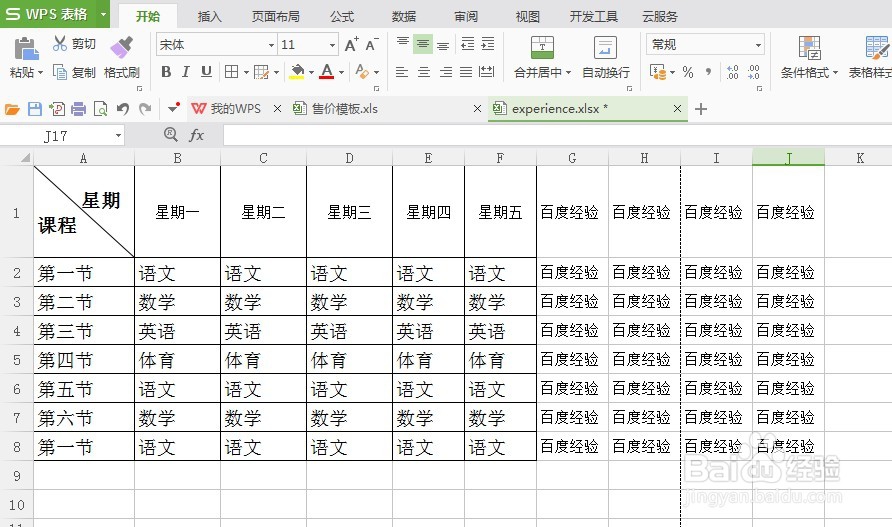Switch to the 审阅 tab
The height and width of the screenshot is (527, 892).
click(x=466, y=17)
